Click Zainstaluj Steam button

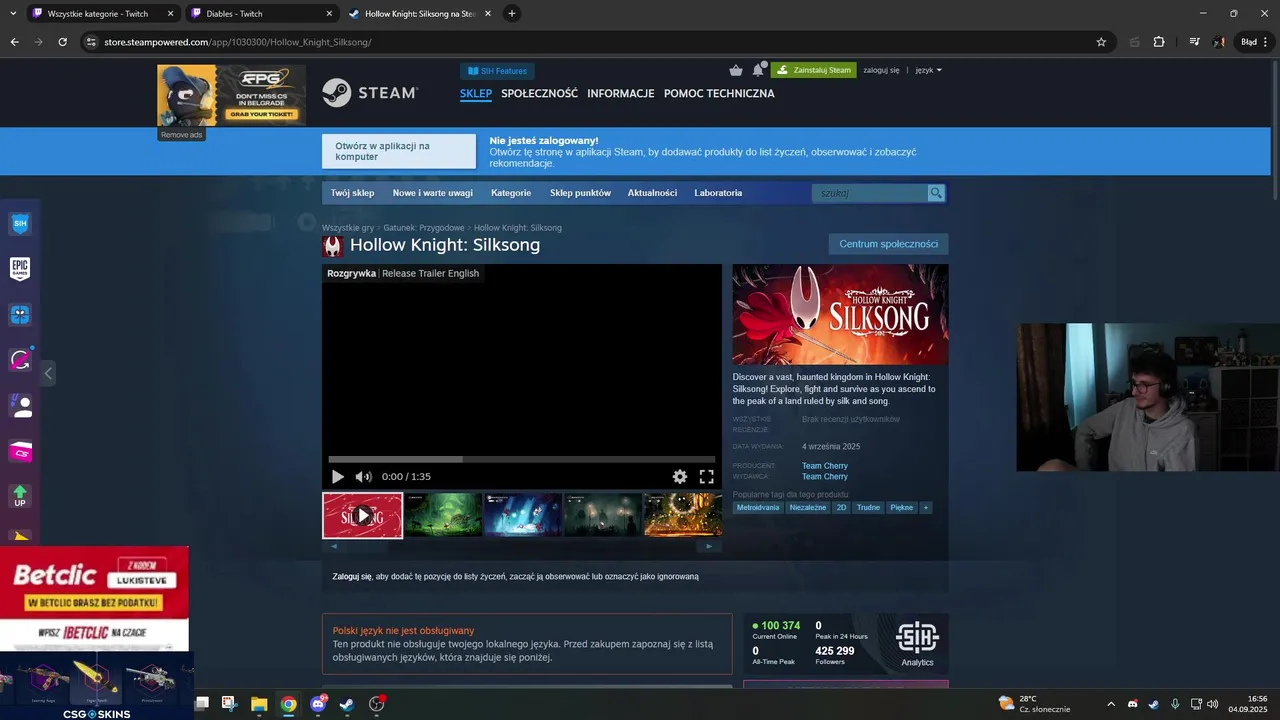[x=813, y=70]
